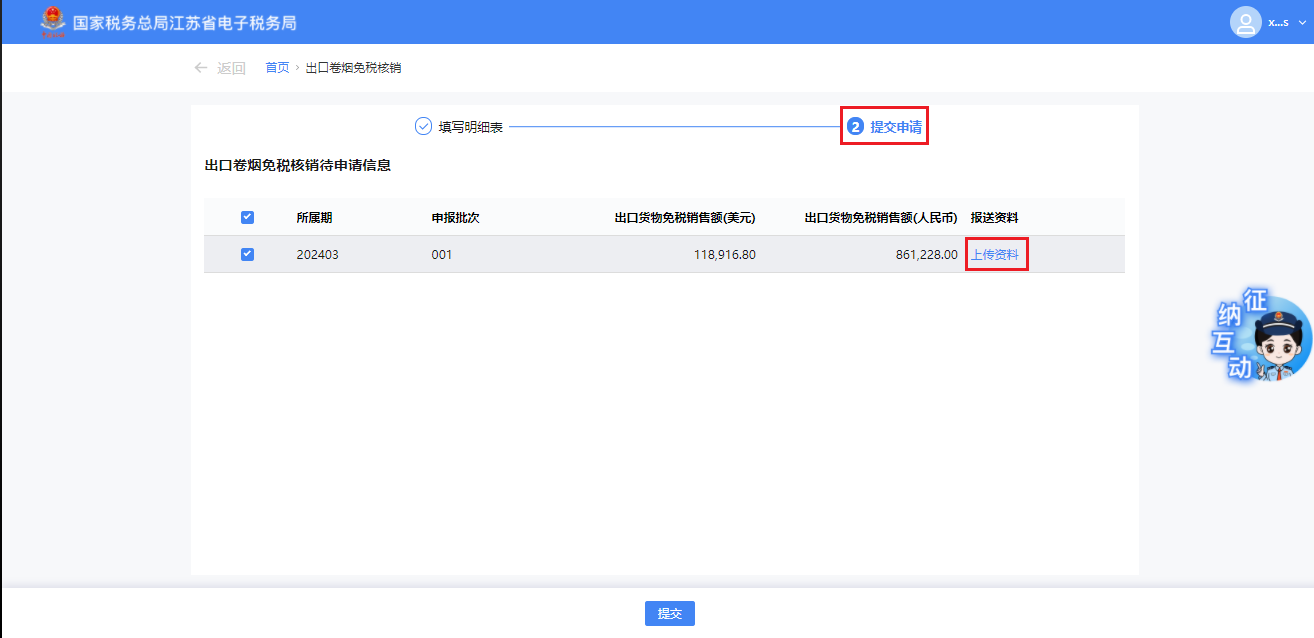Image resolution: width=1314 pixels, height=638 pixels.
Task: Toggle the select-all checkbox in table header
Action: click(x=247, y=217)
